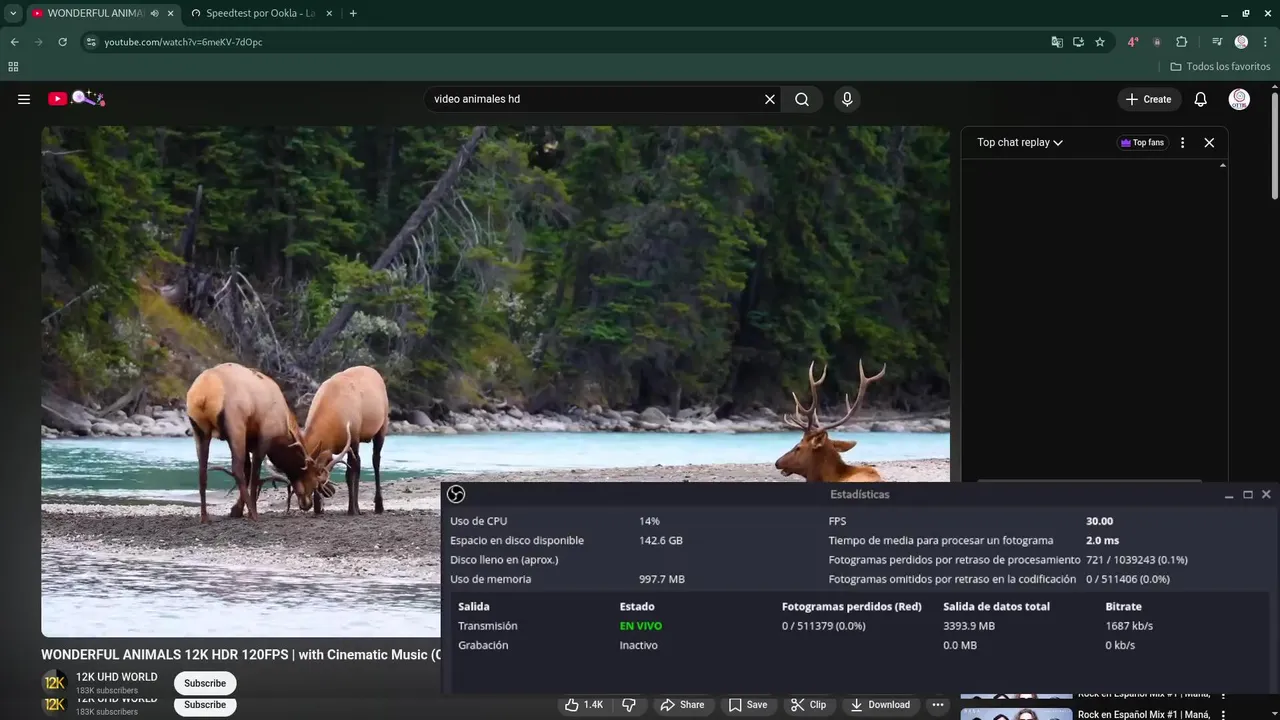
Task: Expand the Top chat replay dropdown
Action: click(x=1020, y=143)
